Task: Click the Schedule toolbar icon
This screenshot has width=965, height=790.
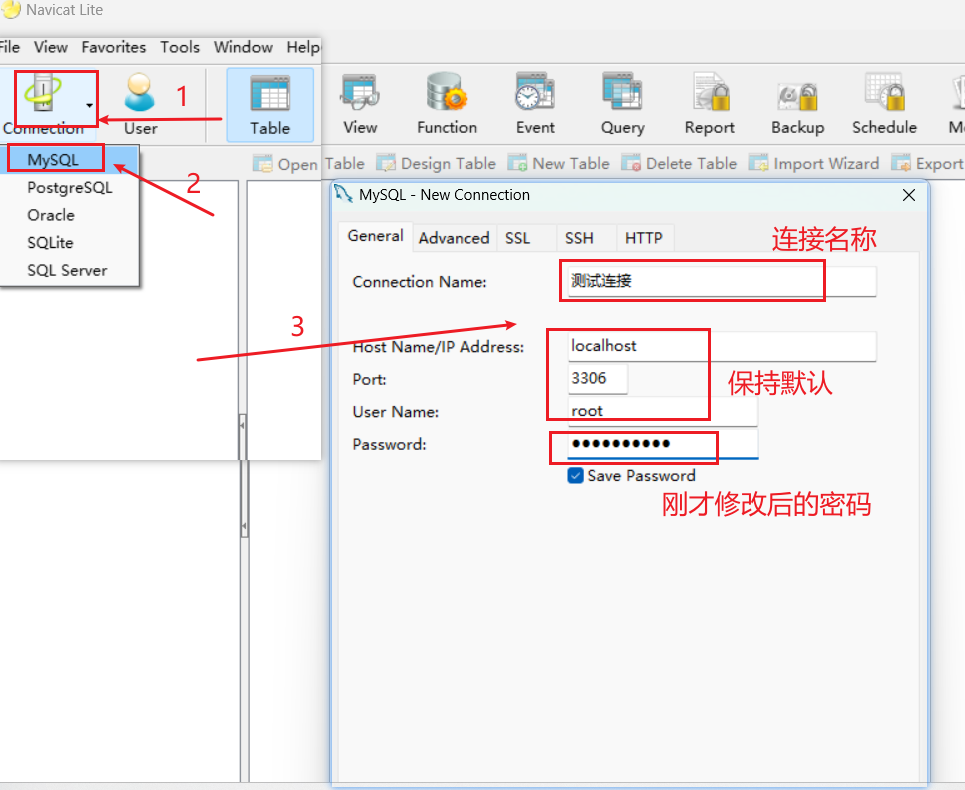Action: pos(884,104)
